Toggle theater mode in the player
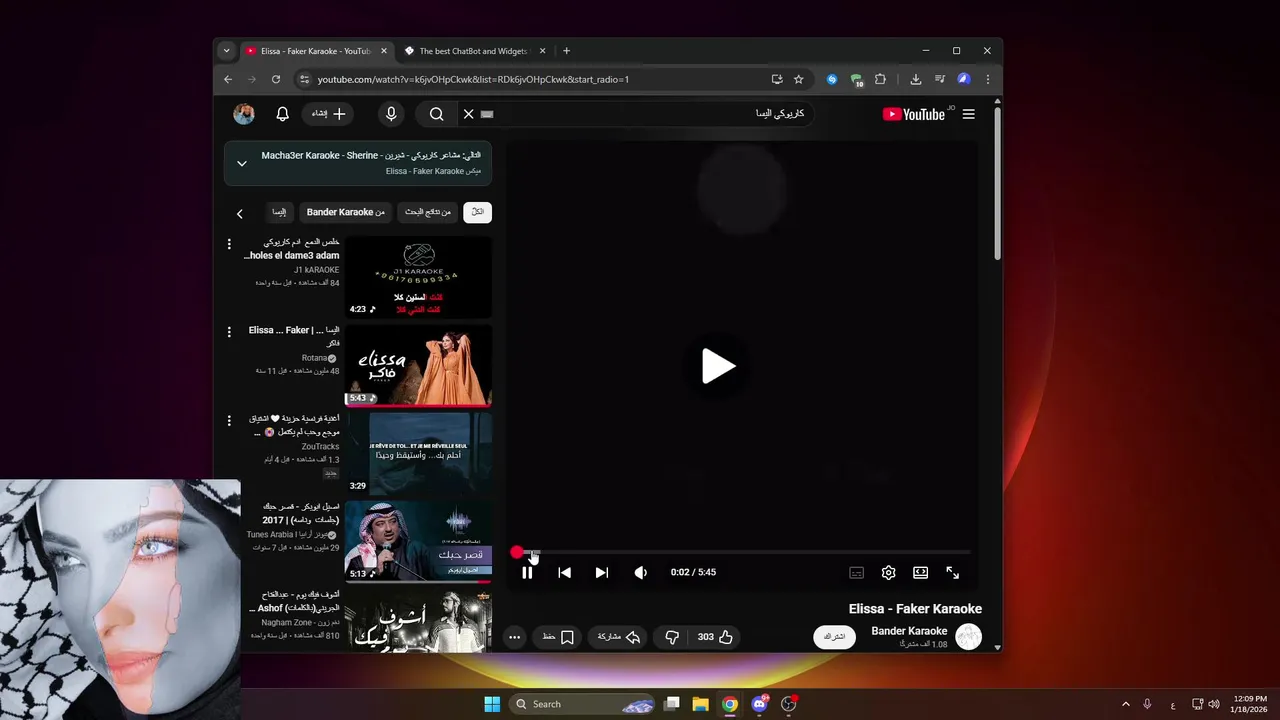This screenshot has width=1280, height=720. (920, 572)
